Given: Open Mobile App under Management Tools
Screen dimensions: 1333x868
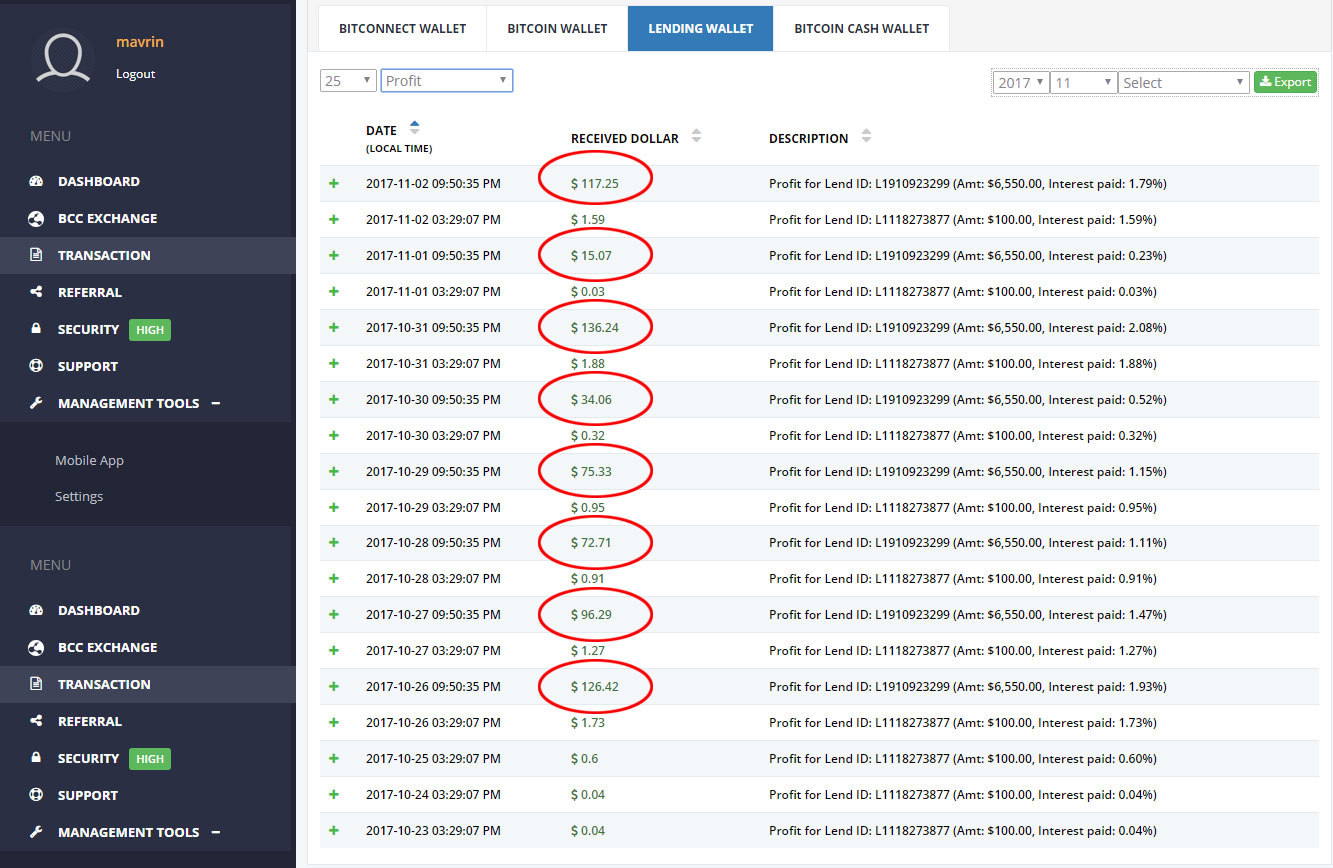Looking at the screenshot, I should [x=89, y=461].
